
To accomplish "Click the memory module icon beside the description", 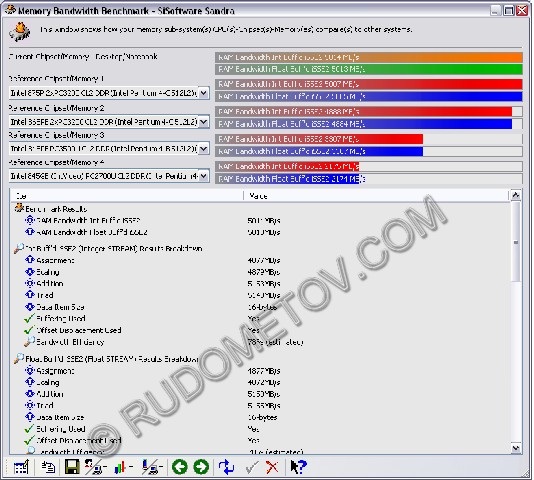I will click(20, 32).
